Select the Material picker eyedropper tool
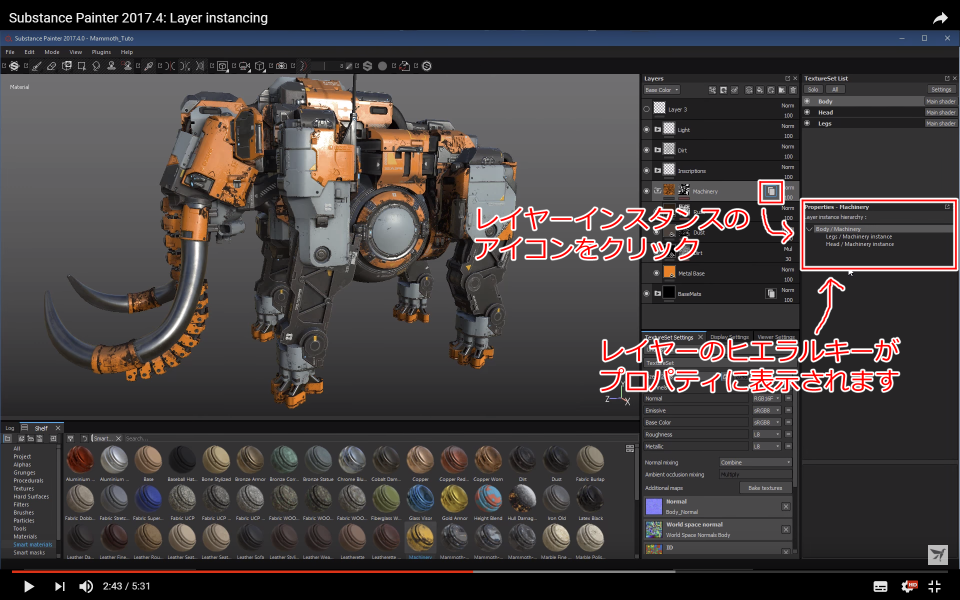This screenshot has height=600, width=960. (149, 66)
